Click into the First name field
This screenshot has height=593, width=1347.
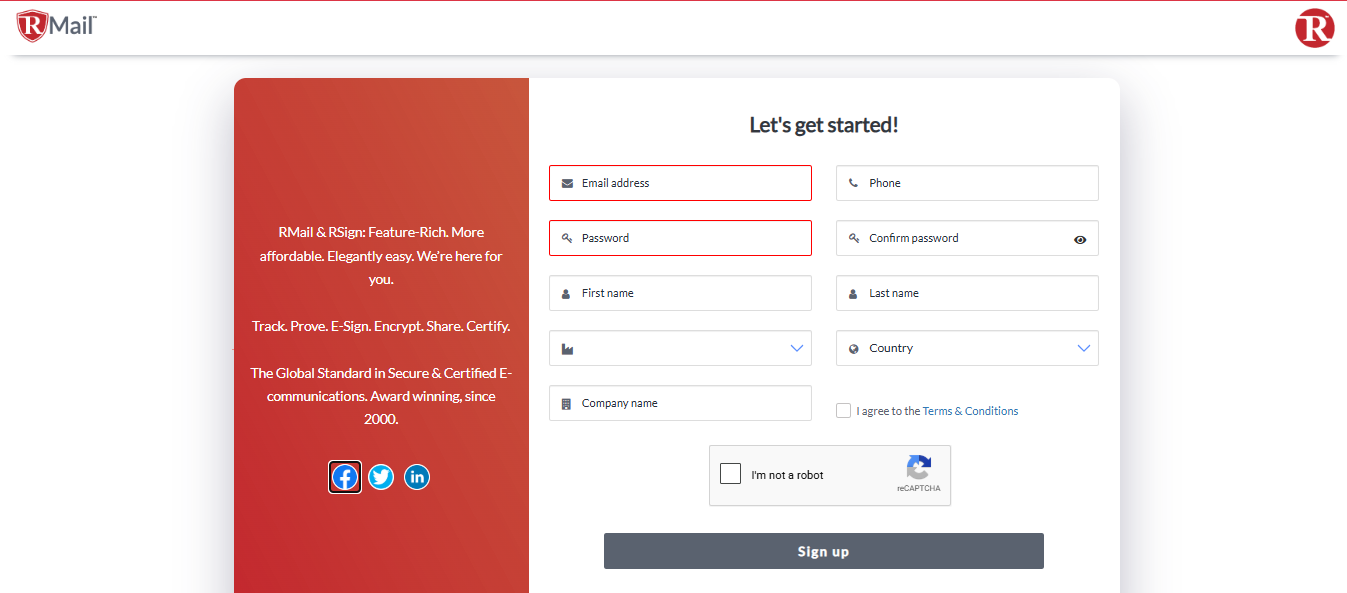(x=680, y=293)
